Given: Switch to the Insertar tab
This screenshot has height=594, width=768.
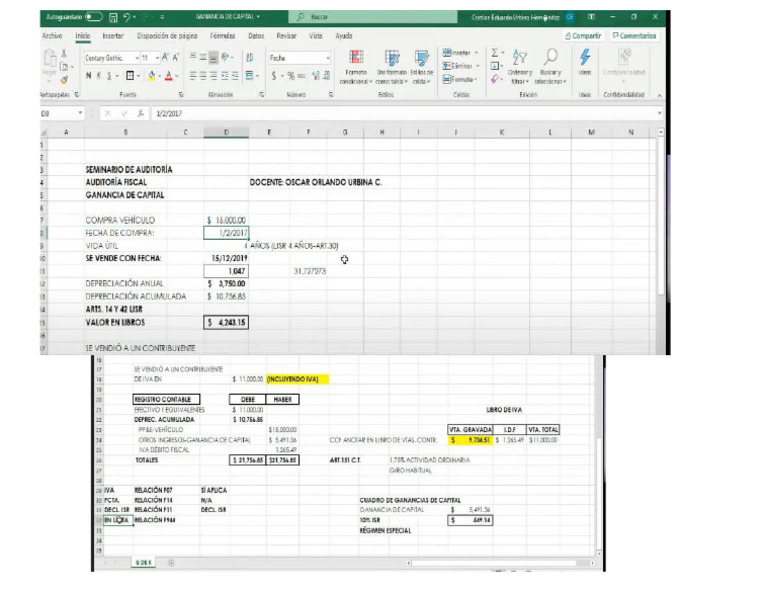Looking at the screenshot, I should [x=113, y=36].
